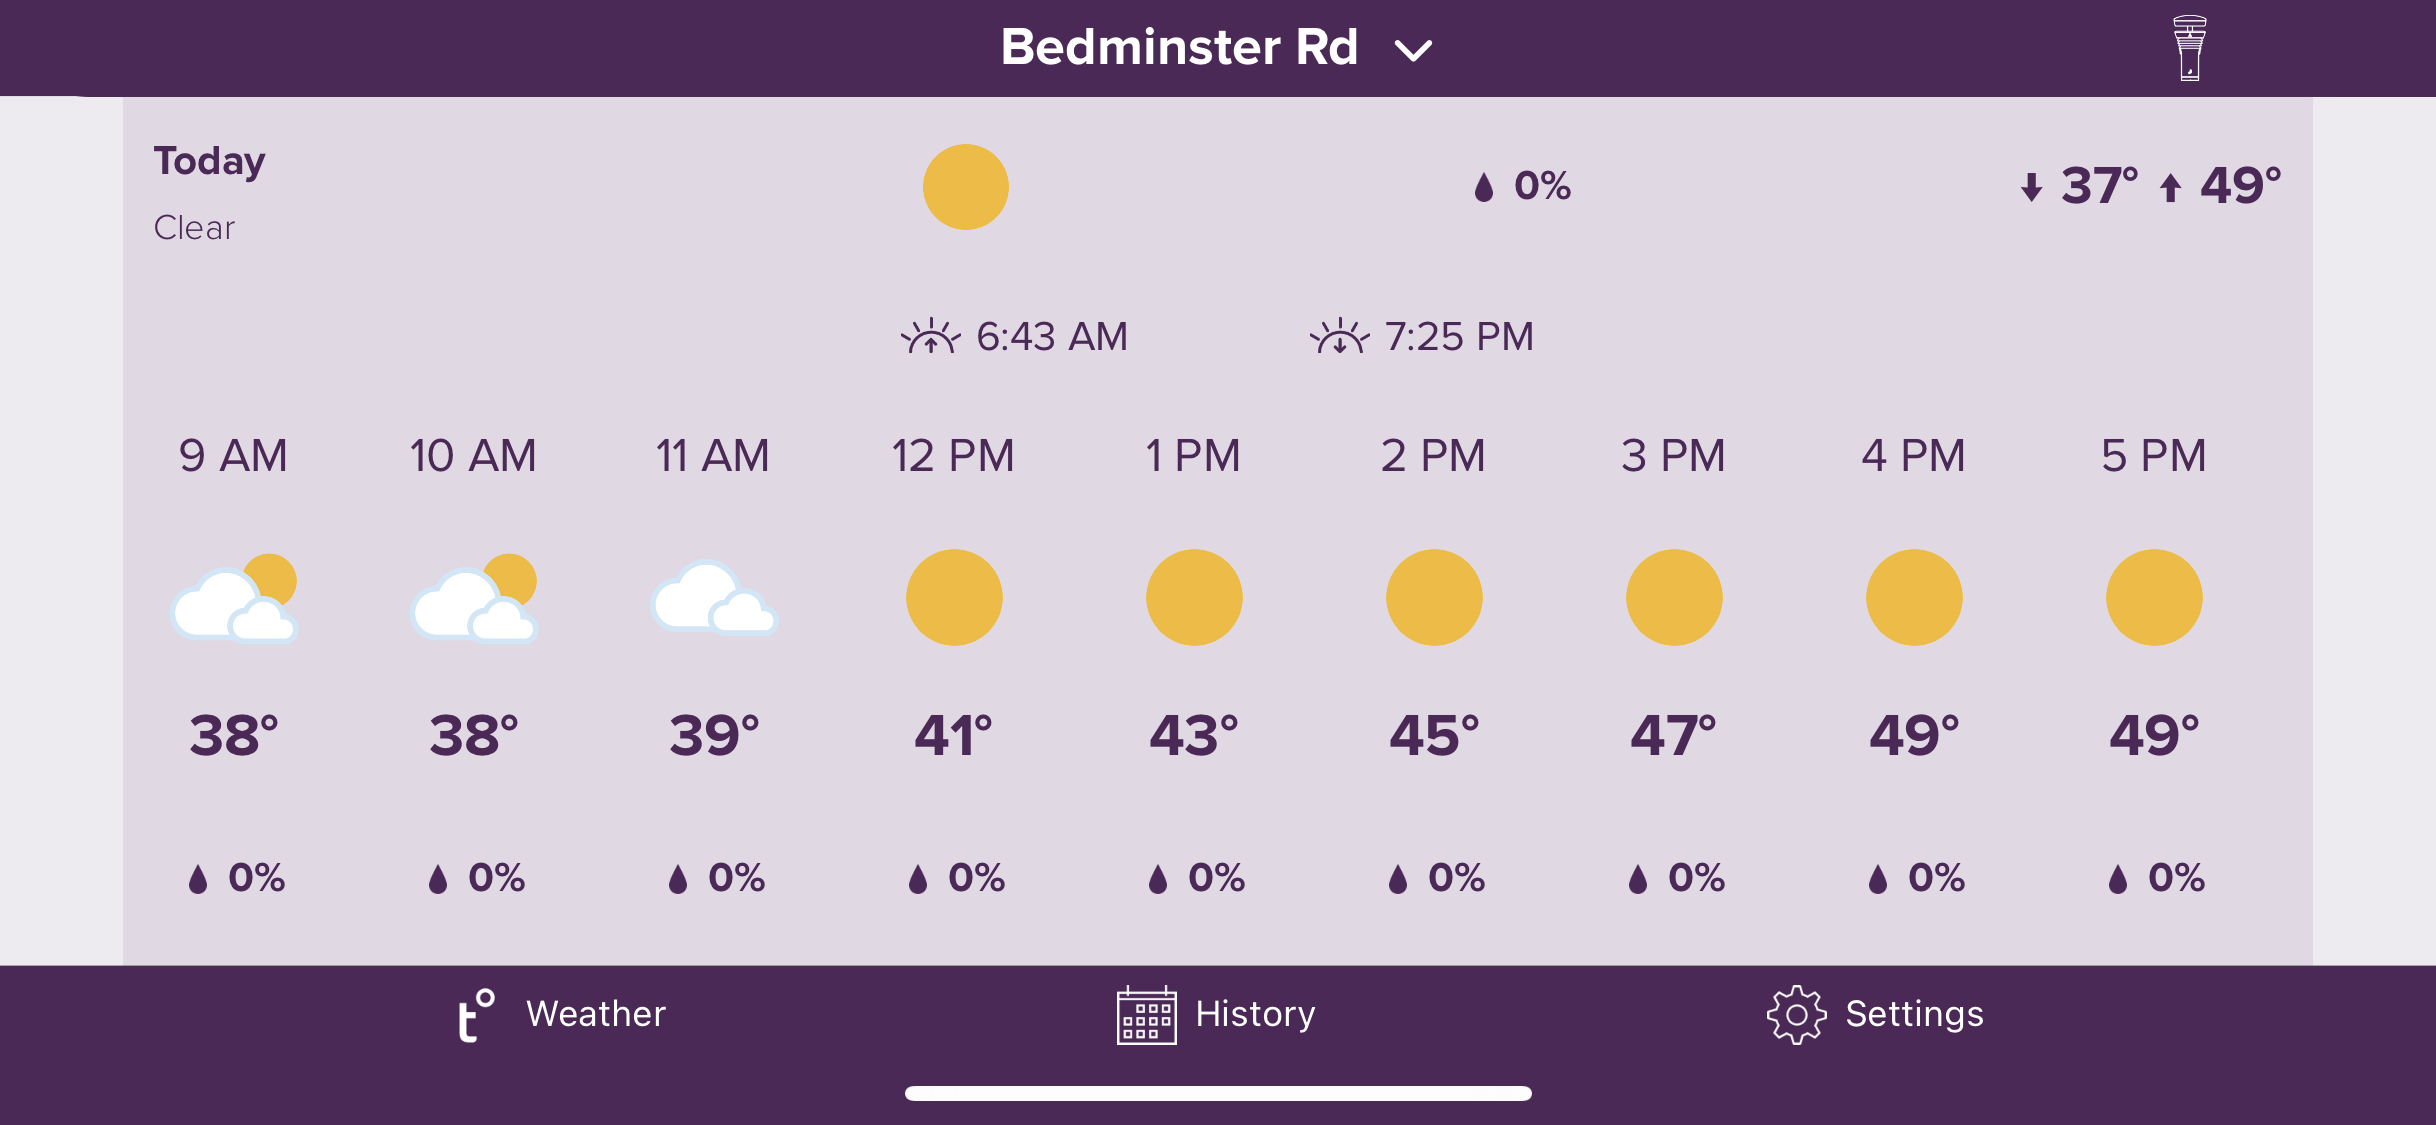Image resolution: width=2436 pixels, height=1125 pixels.
Task: Tap the 9 AM partly cloudy icon
Action: [234, 598]
